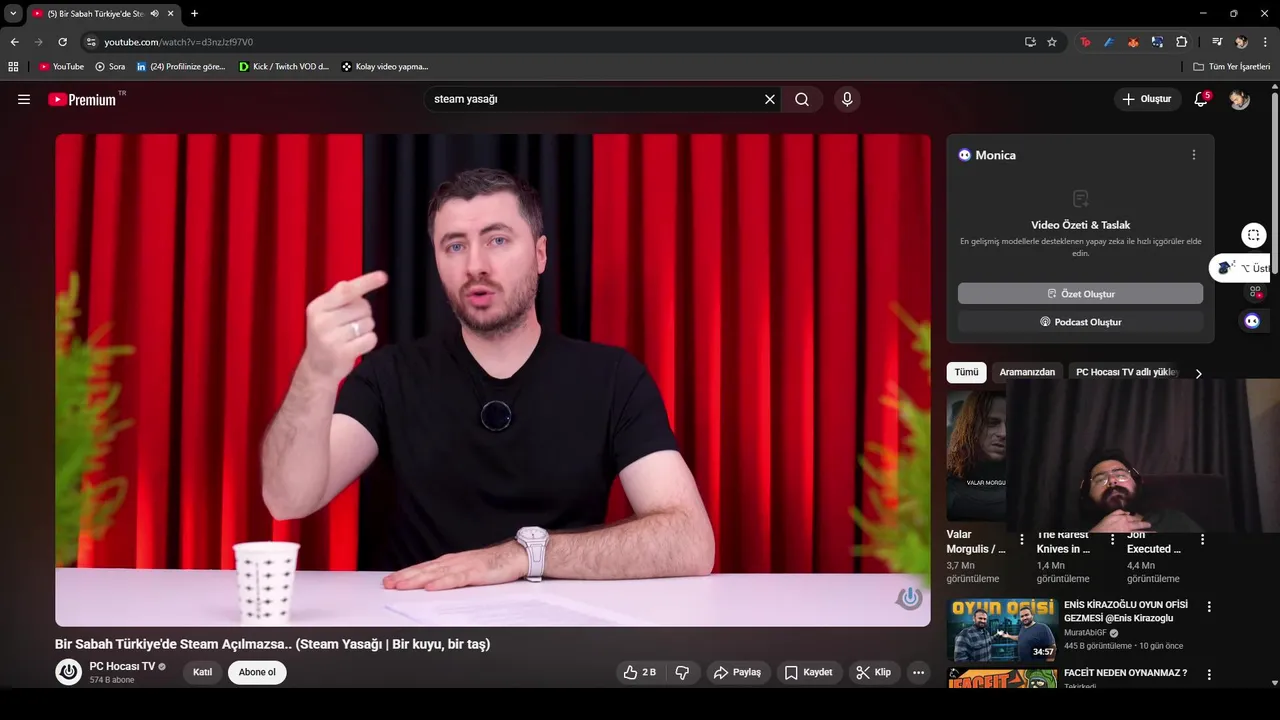
Task: Run search with magnifying glass button
Action: (x=802, y=99)
